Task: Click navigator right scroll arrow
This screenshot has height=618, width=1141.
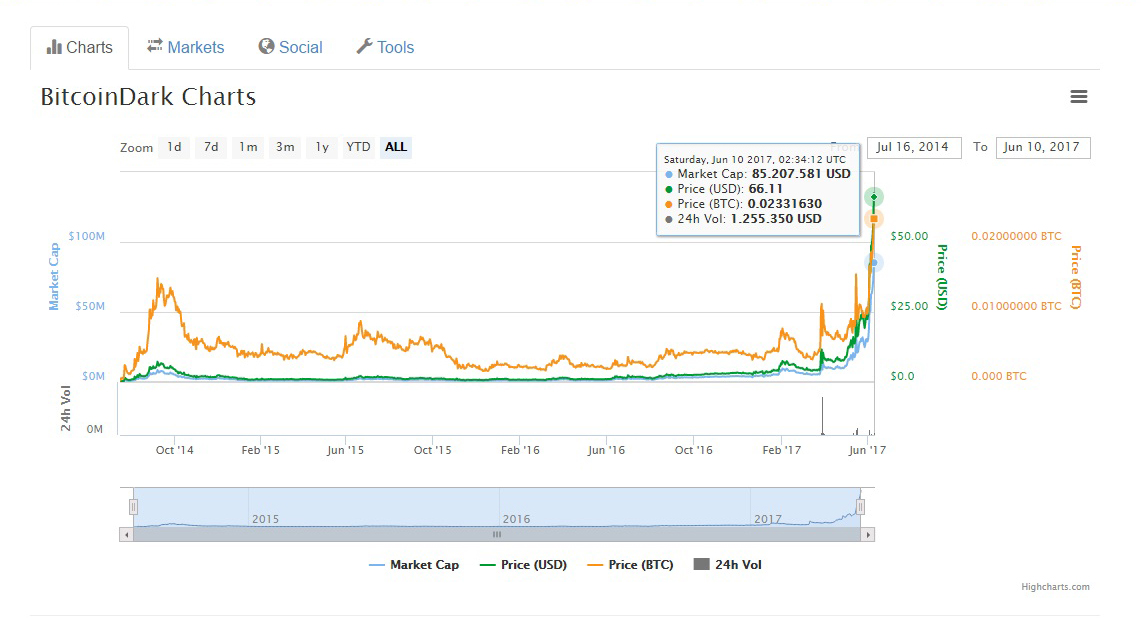Action: tap(867, 534)
